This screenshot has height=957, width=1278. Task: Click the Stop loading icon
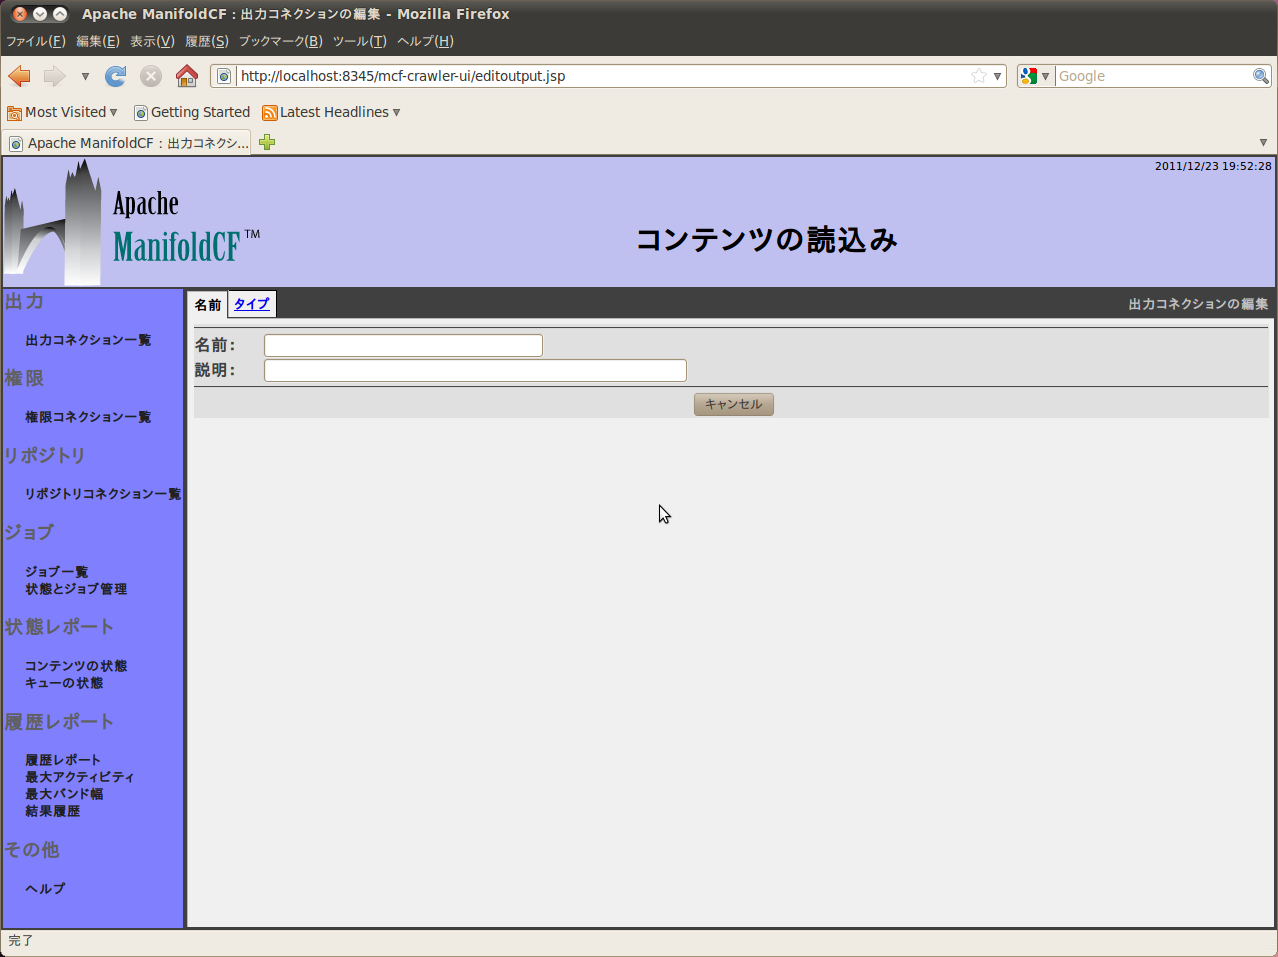(x=151, y=76)
